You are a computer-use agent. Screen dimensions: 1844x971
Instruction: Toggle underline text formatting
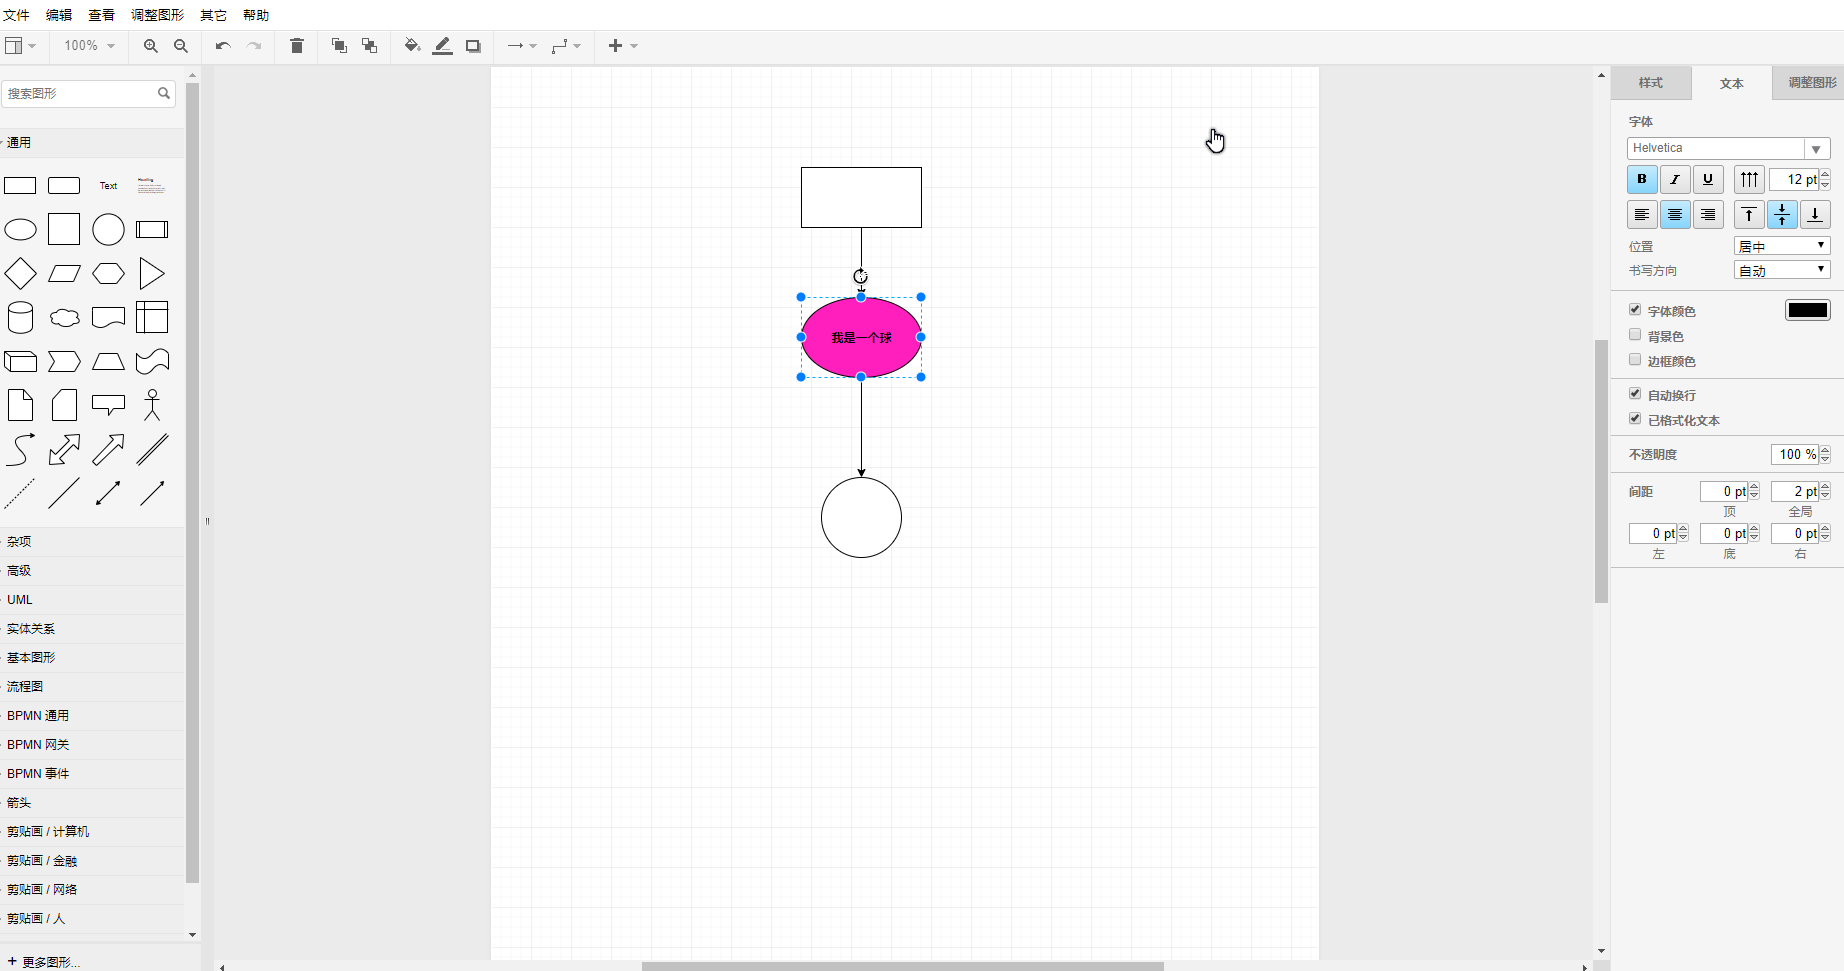click(1708, 180)
